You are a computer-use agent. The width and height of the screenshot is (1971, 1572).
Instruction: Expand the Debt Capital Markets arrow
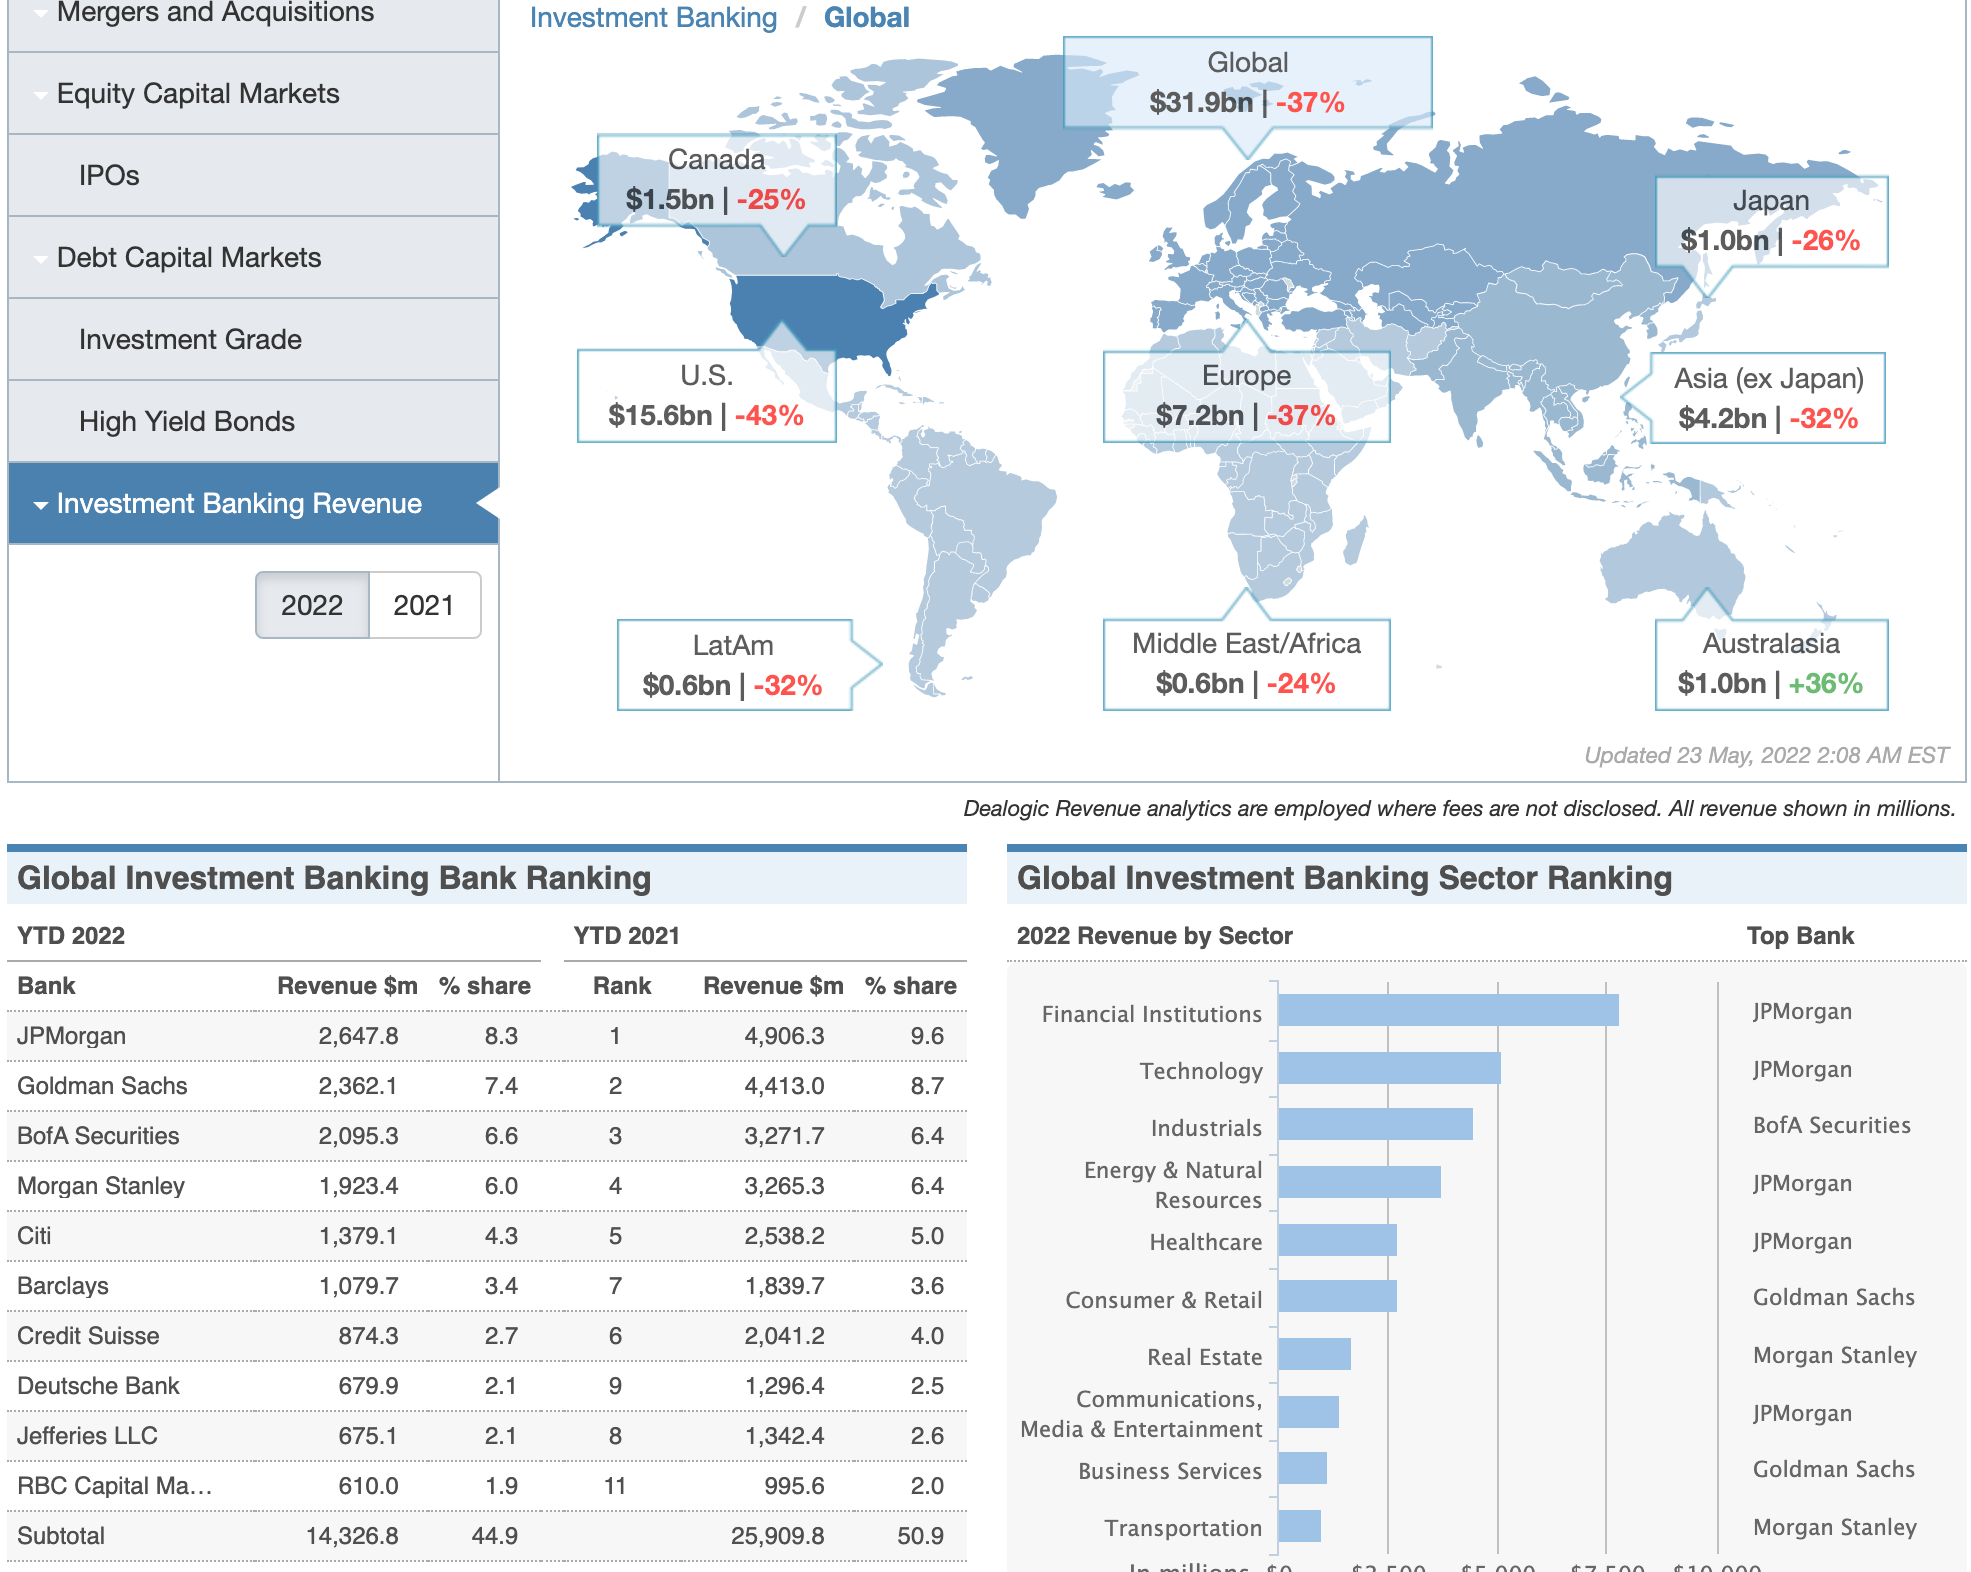[41, 259]
